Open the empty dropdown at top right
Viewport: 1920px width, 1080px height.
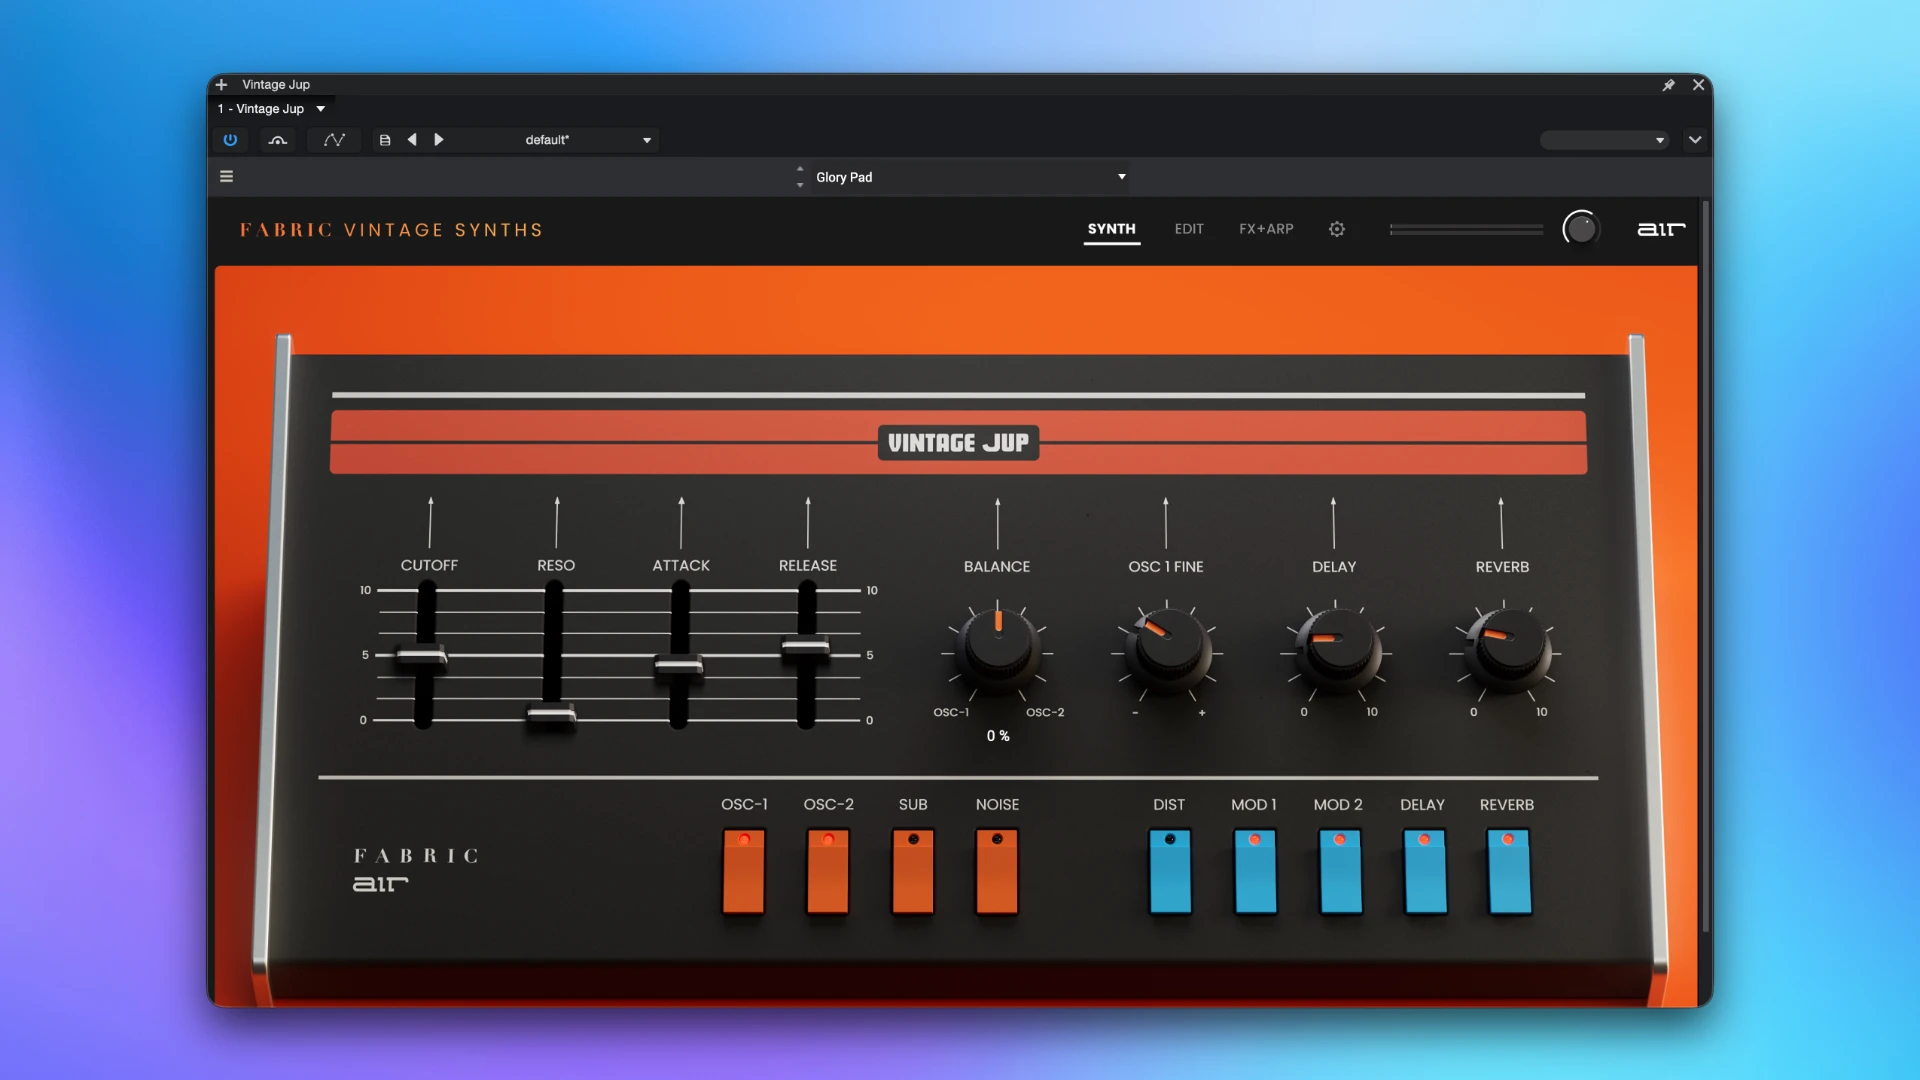1604,140
